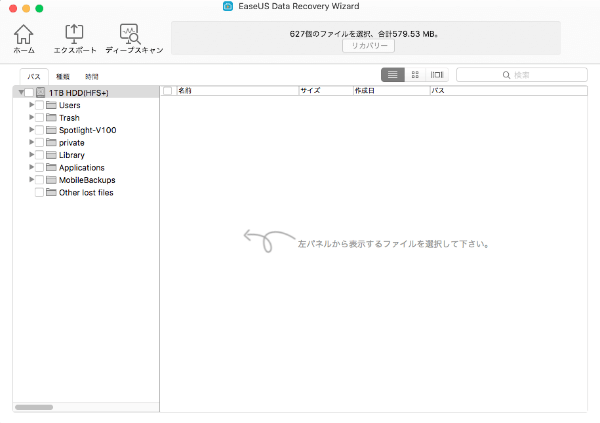Viewport: 600px width, 423px height.
Task: Expand the Trash folder
Action: pyautogui.click(x=31, y=117)
